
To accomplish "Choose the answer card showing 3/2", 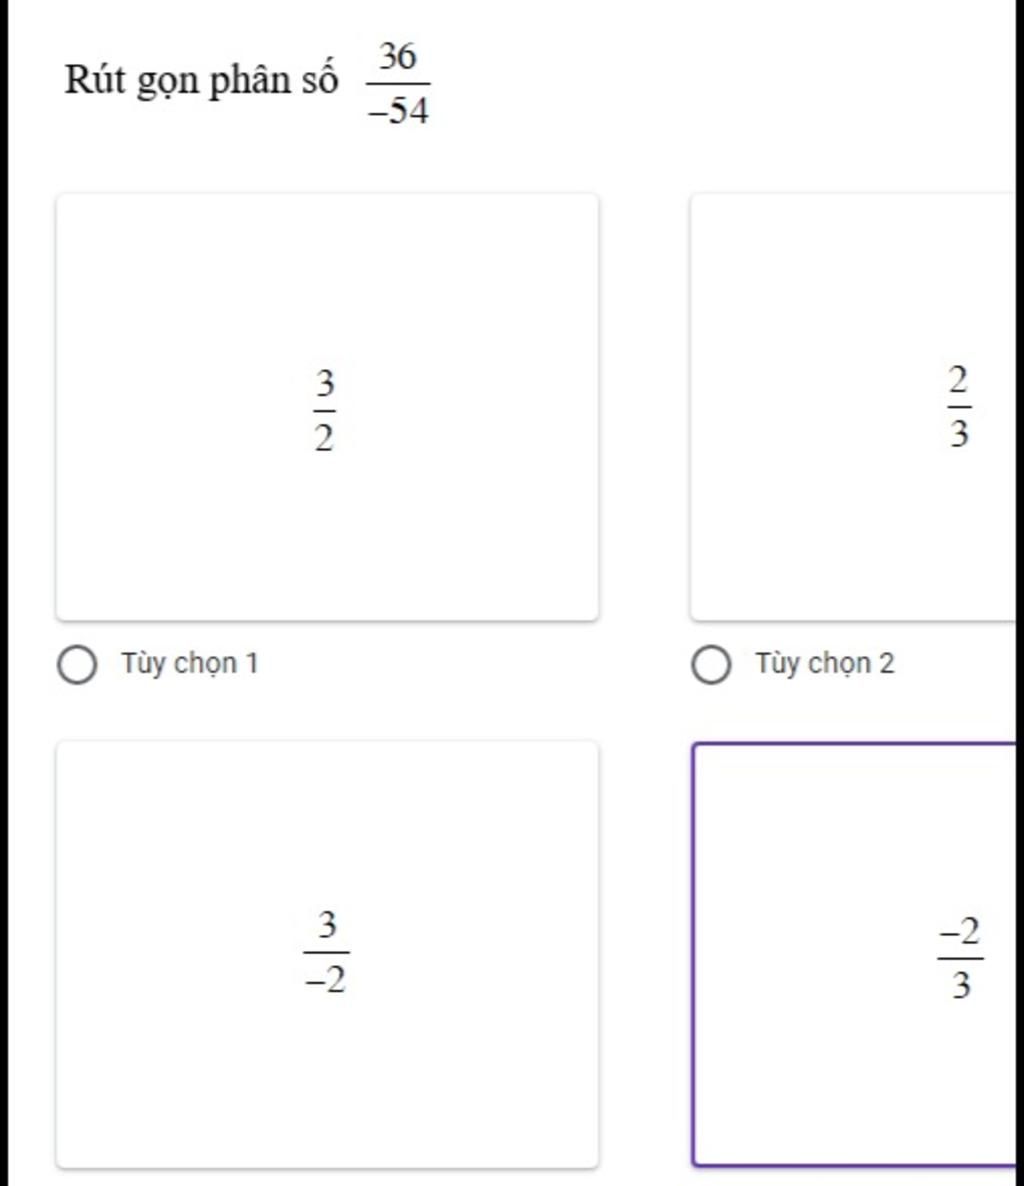I will [x=327, y=408].
